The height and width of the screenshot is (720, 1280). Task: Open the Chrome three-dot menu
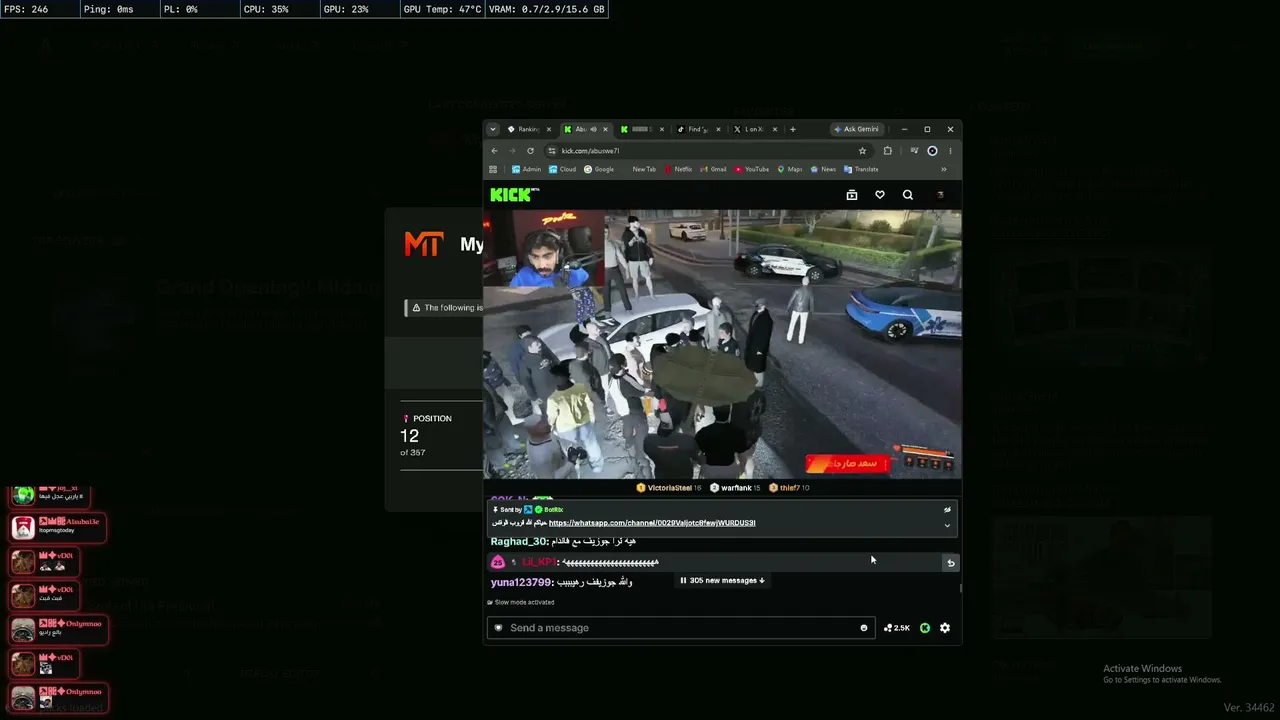pyautogui.click(x=950, y=151)
